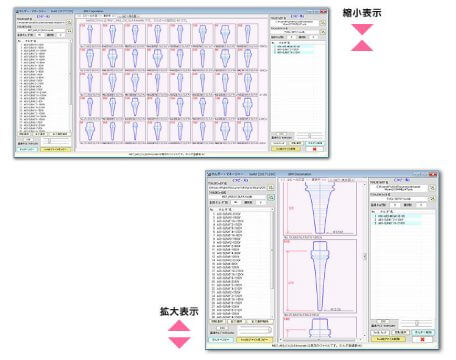Select third tab above thumbnail grid, upper window
Screen dimensions: 456x360
point(129,16)
